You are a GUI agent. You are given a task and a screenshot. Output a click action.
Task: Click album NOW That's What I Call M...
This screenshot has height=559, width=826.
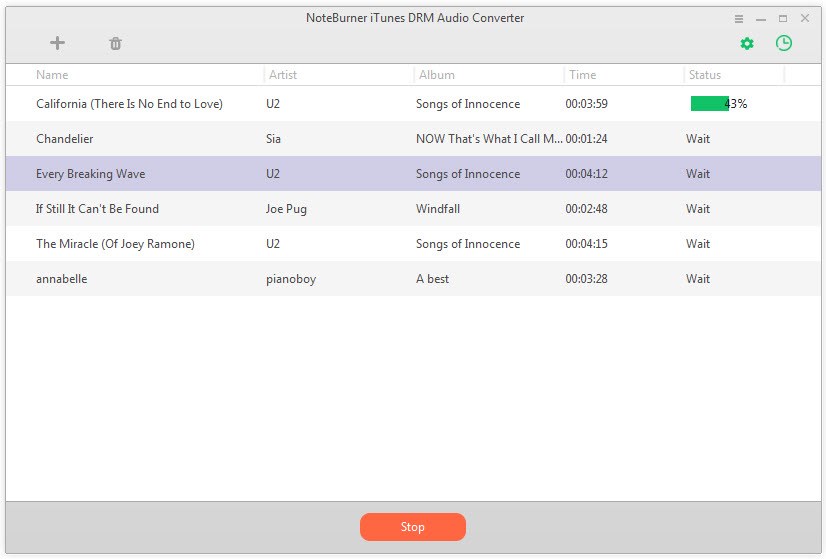point(489,139)
